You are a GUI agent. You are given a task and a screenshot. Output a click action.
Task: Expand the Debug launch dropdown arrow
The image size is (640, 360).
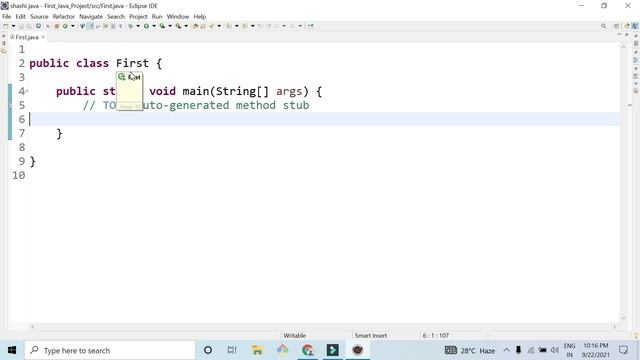pyautogui.click(x=138, y=26)
